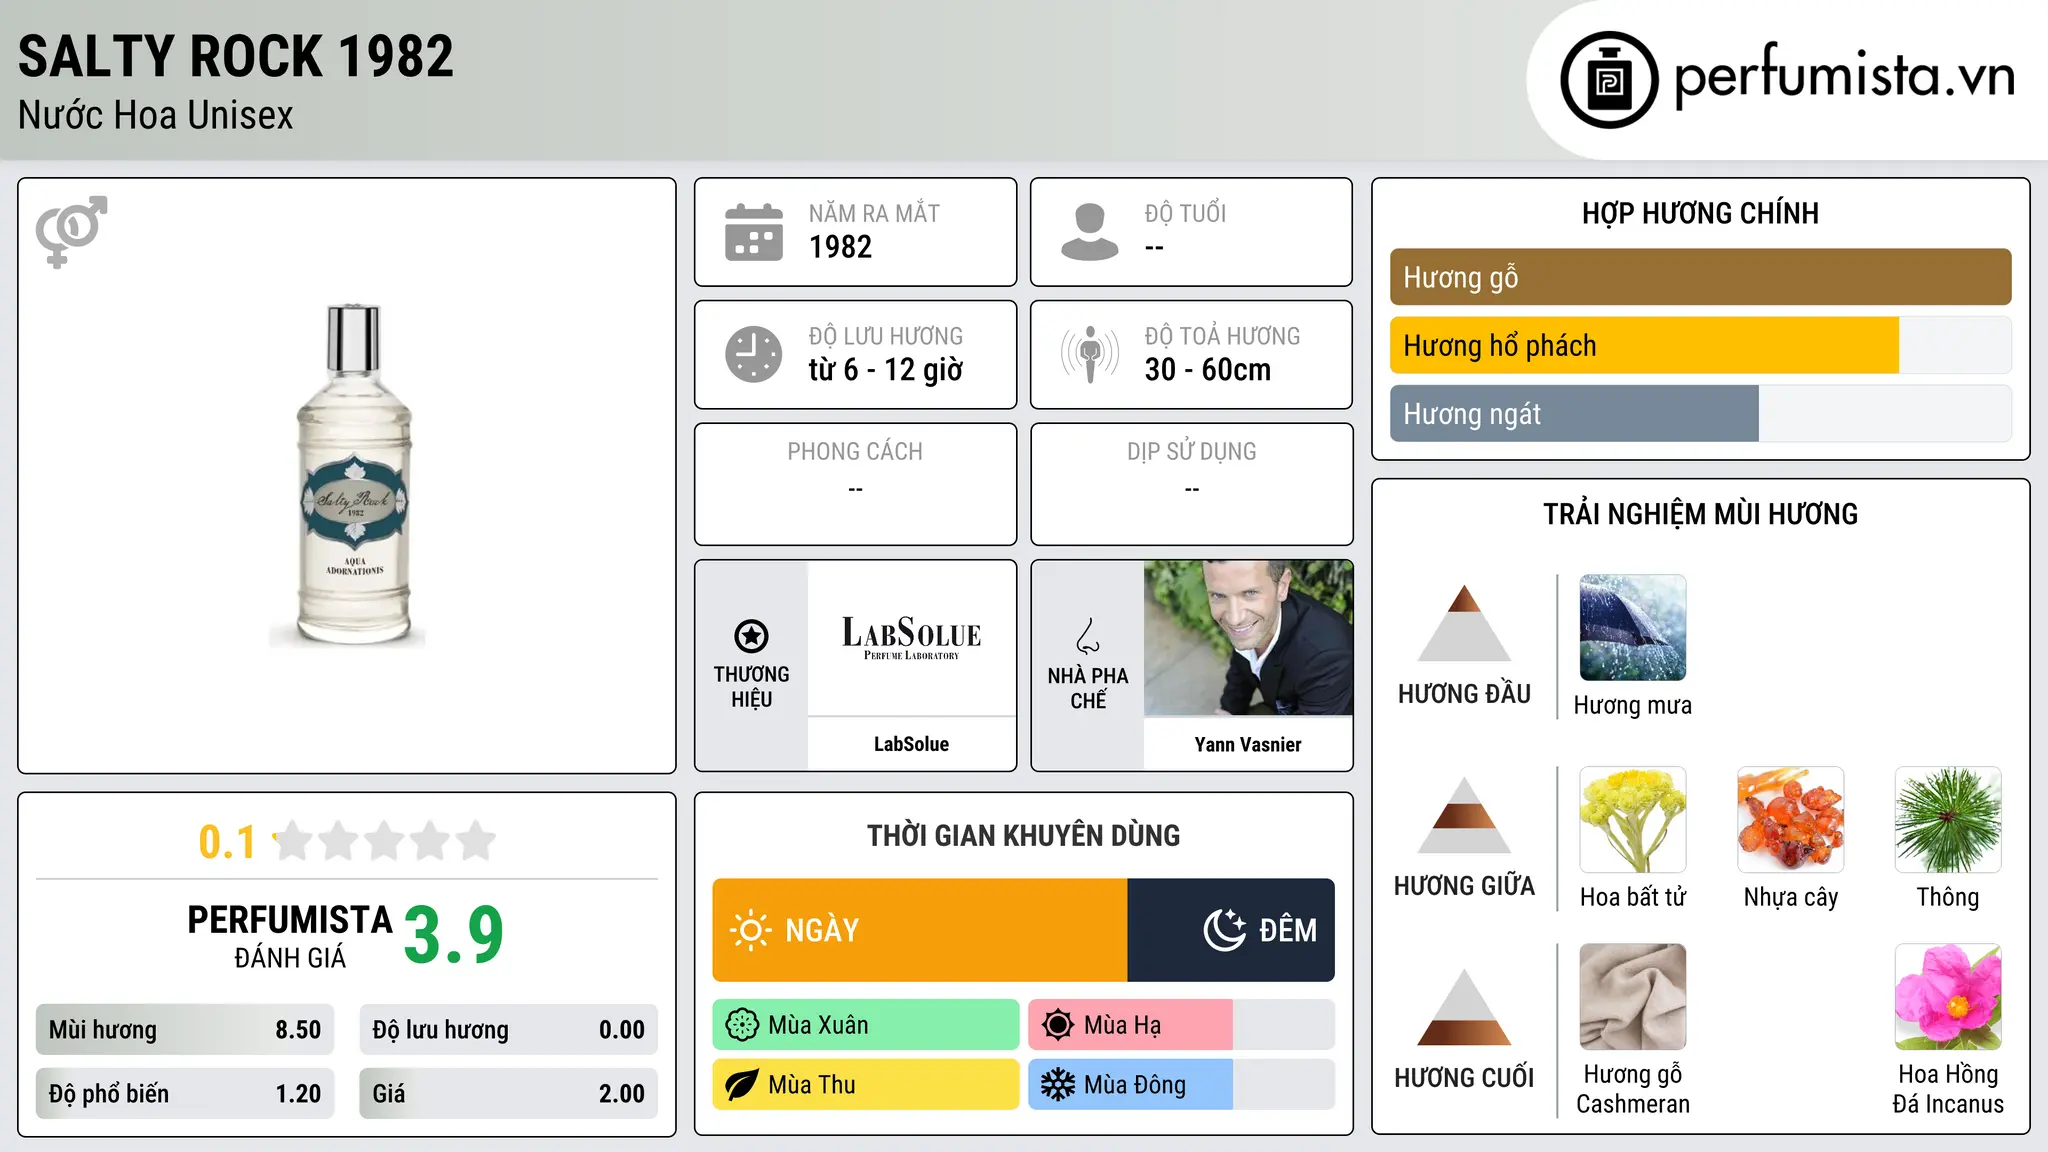Click the Perfumista rating 3.9
This screenshot has height=1152, width=2048.
(453, 936)
